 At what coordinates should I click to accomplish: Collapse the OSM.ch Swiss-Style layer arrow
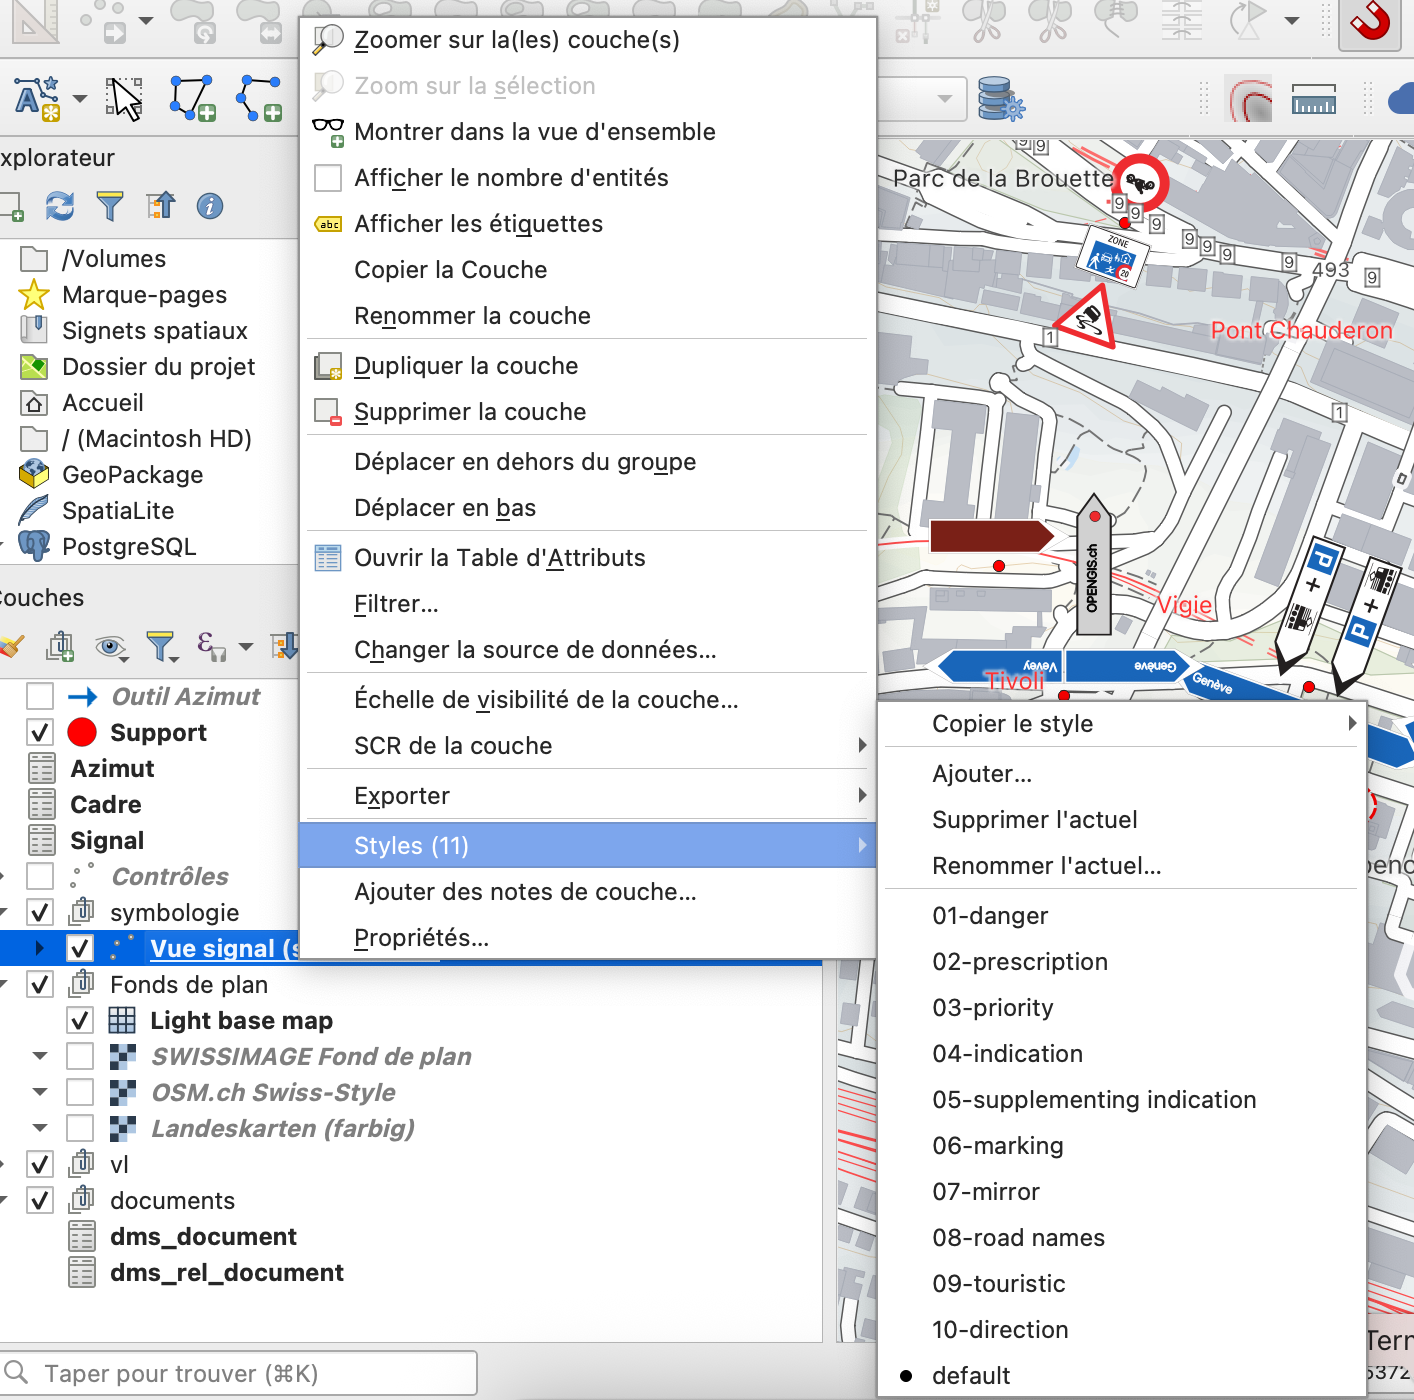(x=40, y=1092)
